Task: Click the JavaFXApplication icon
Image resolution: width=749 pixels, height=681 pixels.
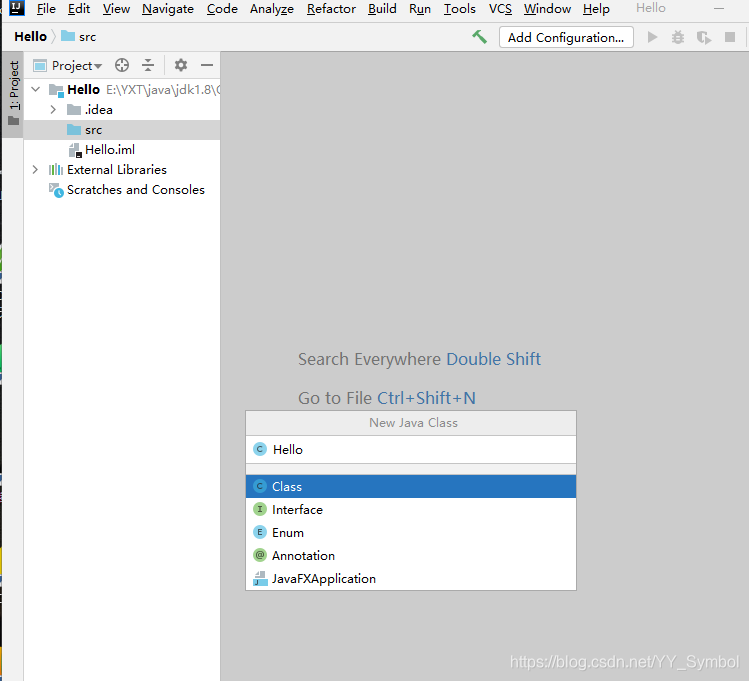Action: tap(260, 578)
